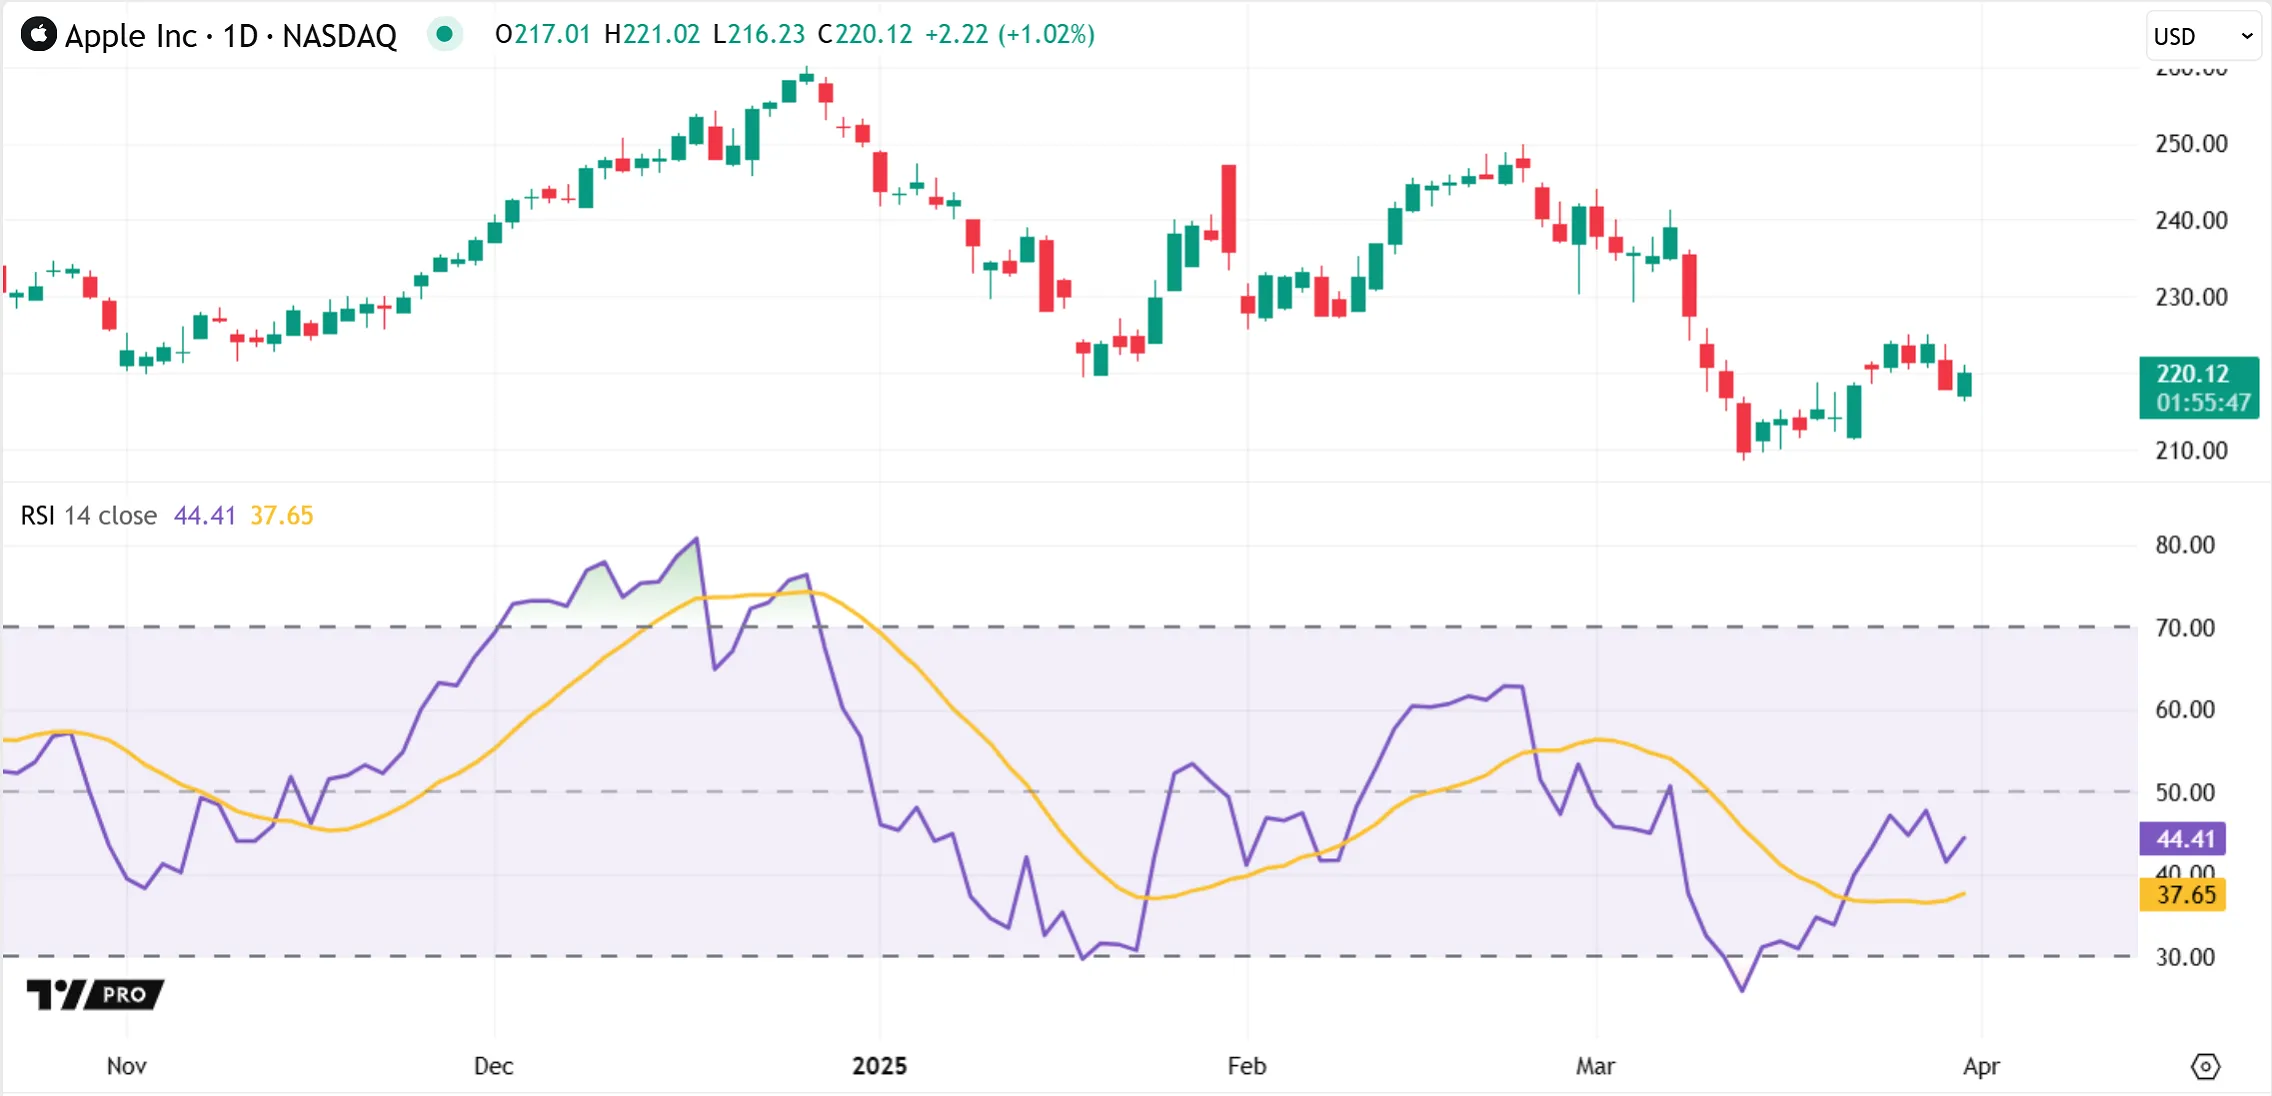Click the green market status dot
Image resolution: width=2272 pixels, height=1096 pixels.
pyautogui.click(x=444, y=35)
